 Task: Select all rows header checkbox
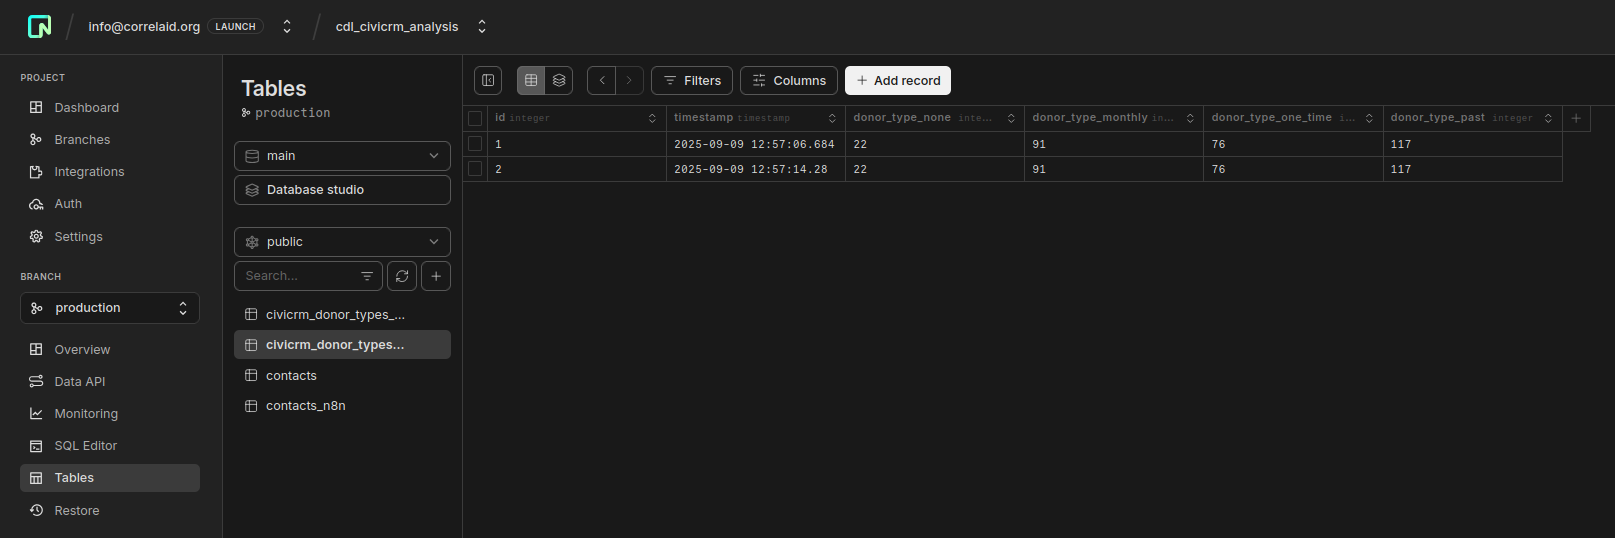(x=475, y=118)
